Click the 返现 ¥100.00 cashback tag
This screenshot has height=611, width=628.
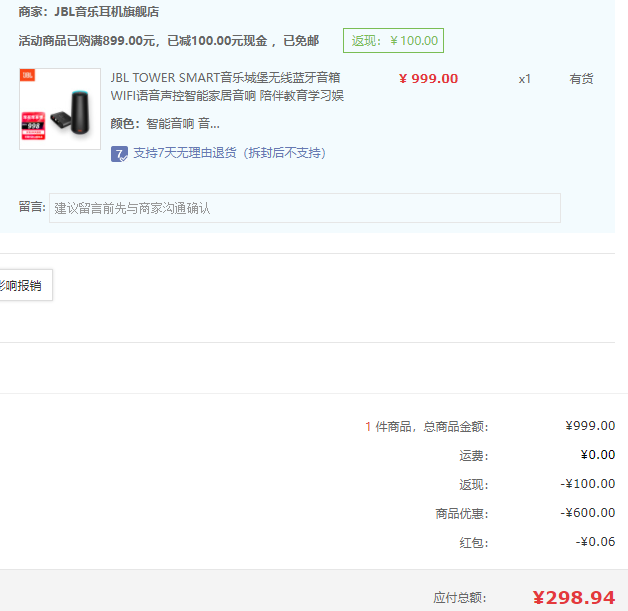[393, 40]
